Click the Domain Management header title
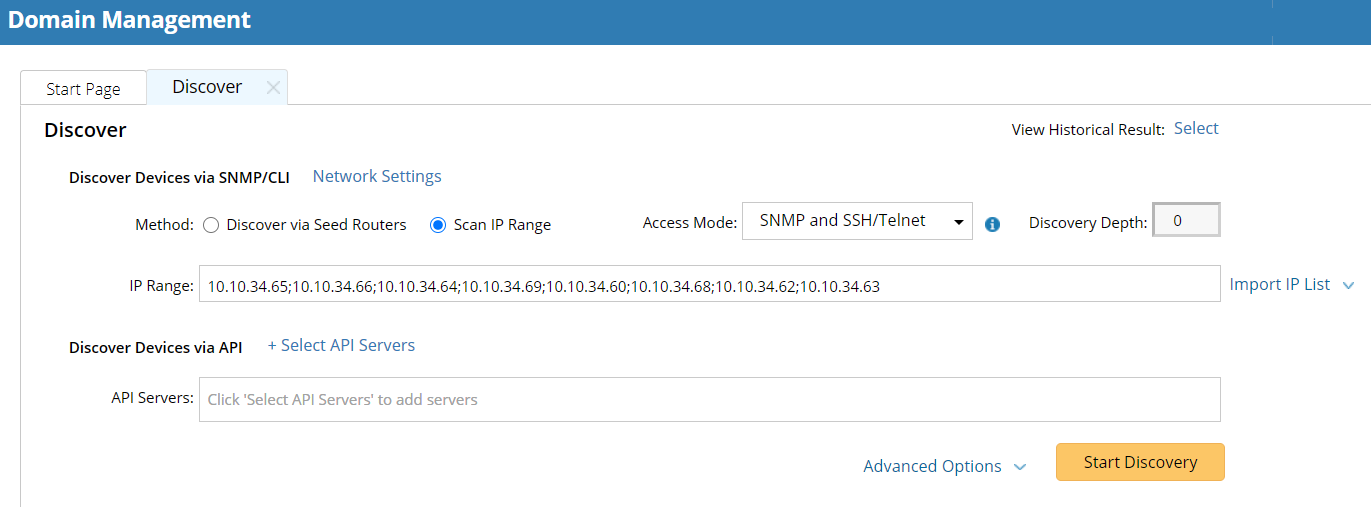Screen dimensions: 1371x507 (129, 19)
